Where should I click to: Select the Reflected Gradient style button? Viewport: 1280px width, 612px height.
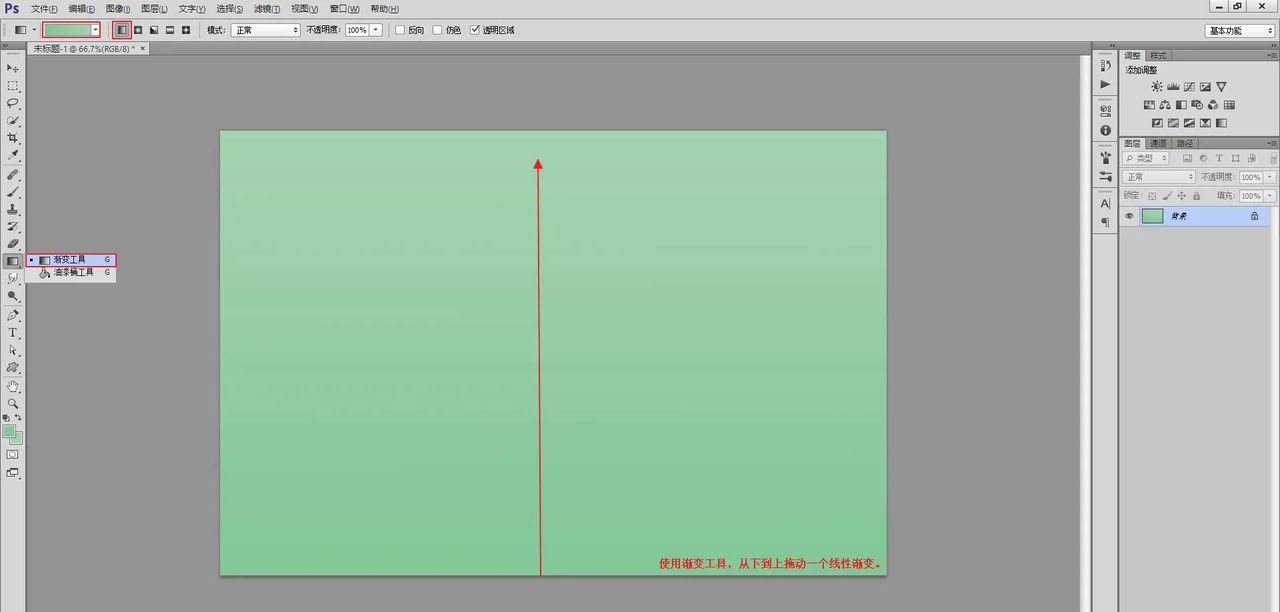tap(170, 30)
